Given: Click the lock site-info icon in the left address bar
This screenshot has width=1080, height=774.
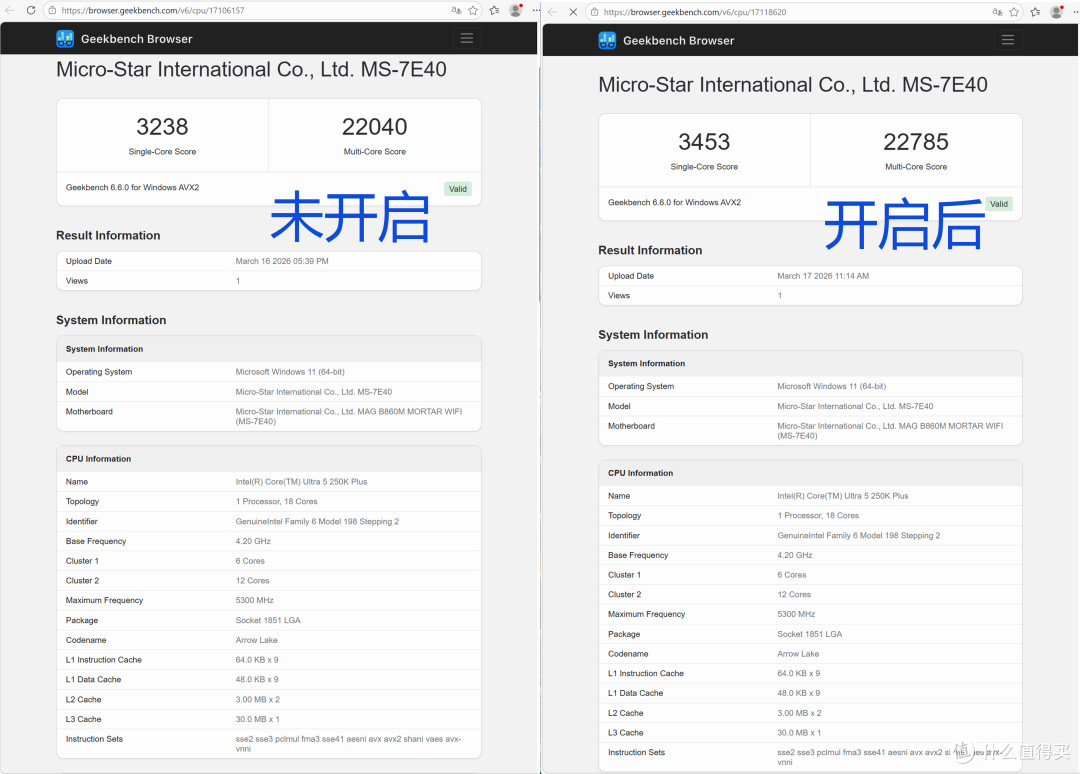Looking at the screenshot, I should (x=52, y=10).
